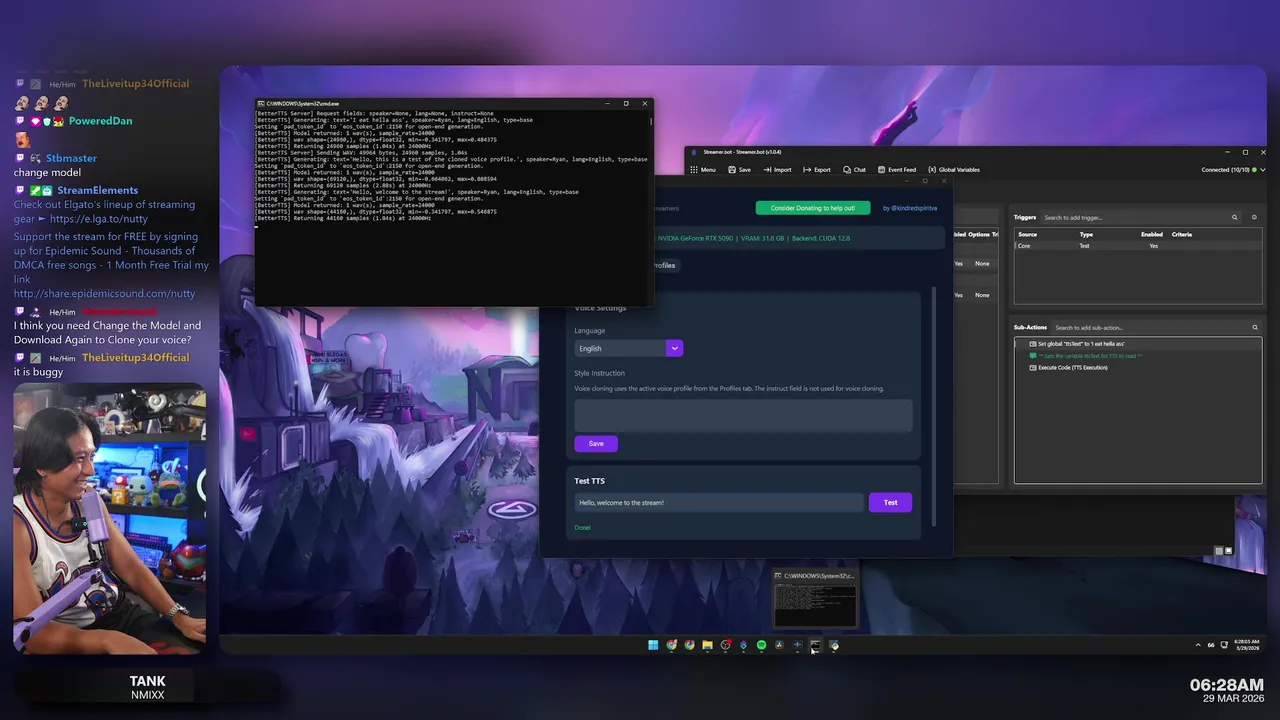Click the taskbar clock and date
Screen dimensions: 1280x720
pos(1246,645)
